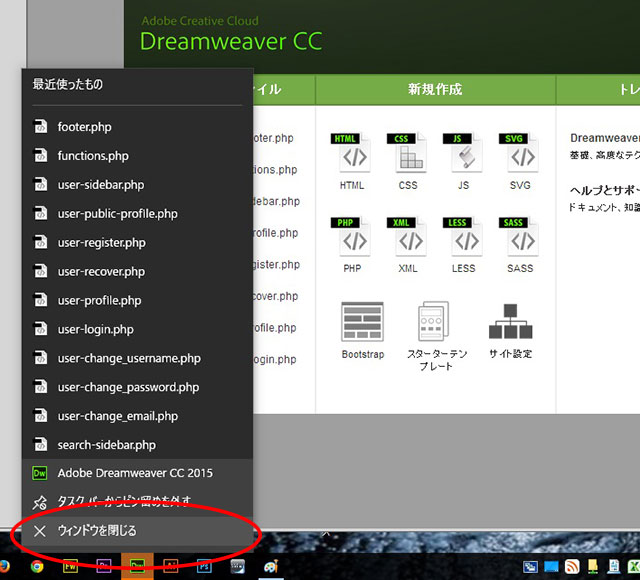This screenshot has height=580, width=640.
Task: Open ions.php in Dreamweaver recent files list
Action: tap(275, 169)
